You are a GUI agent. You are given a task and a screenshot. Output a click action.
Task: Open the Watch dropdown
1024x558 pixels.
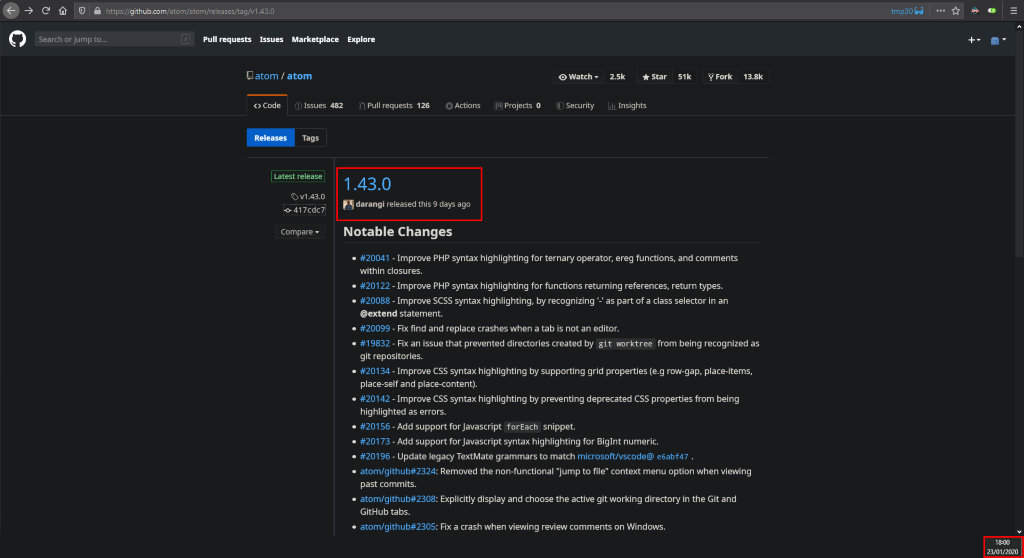pos(579,76)
